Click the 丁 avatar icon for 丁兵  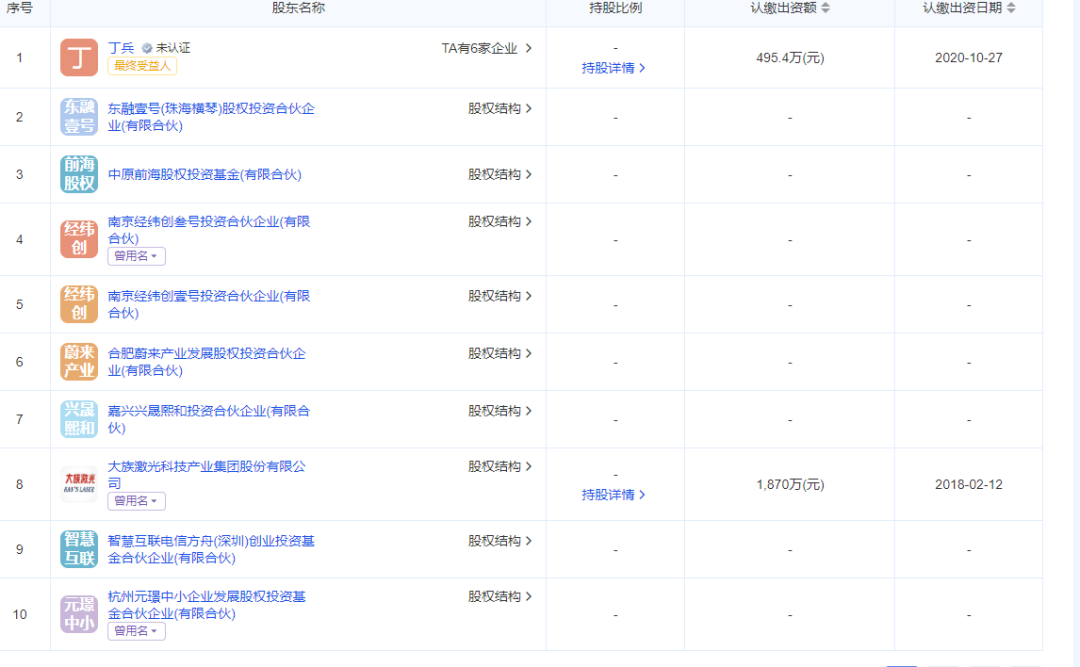79,57
